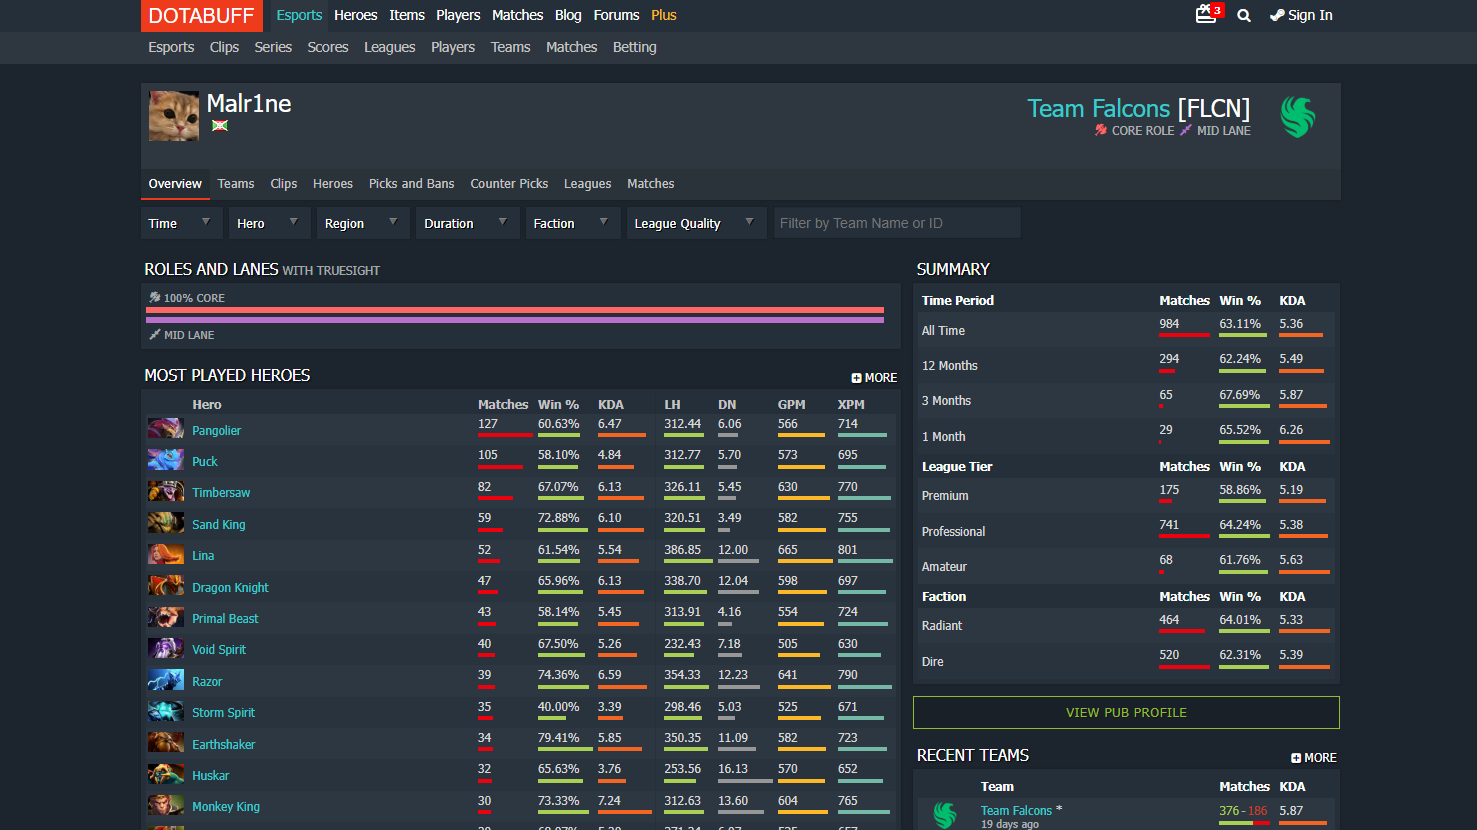Switch to the Matches profile tab
The image size is (1477, 830).
tap(650, 184)
